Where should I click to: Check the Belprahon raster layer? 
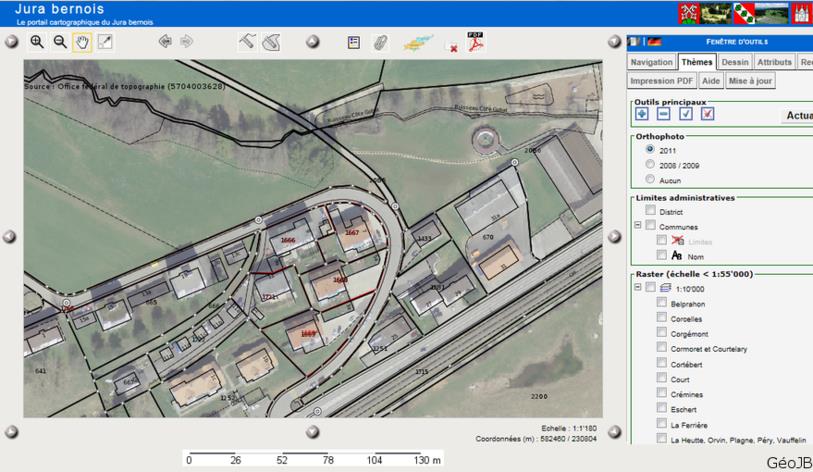point(661,302)
